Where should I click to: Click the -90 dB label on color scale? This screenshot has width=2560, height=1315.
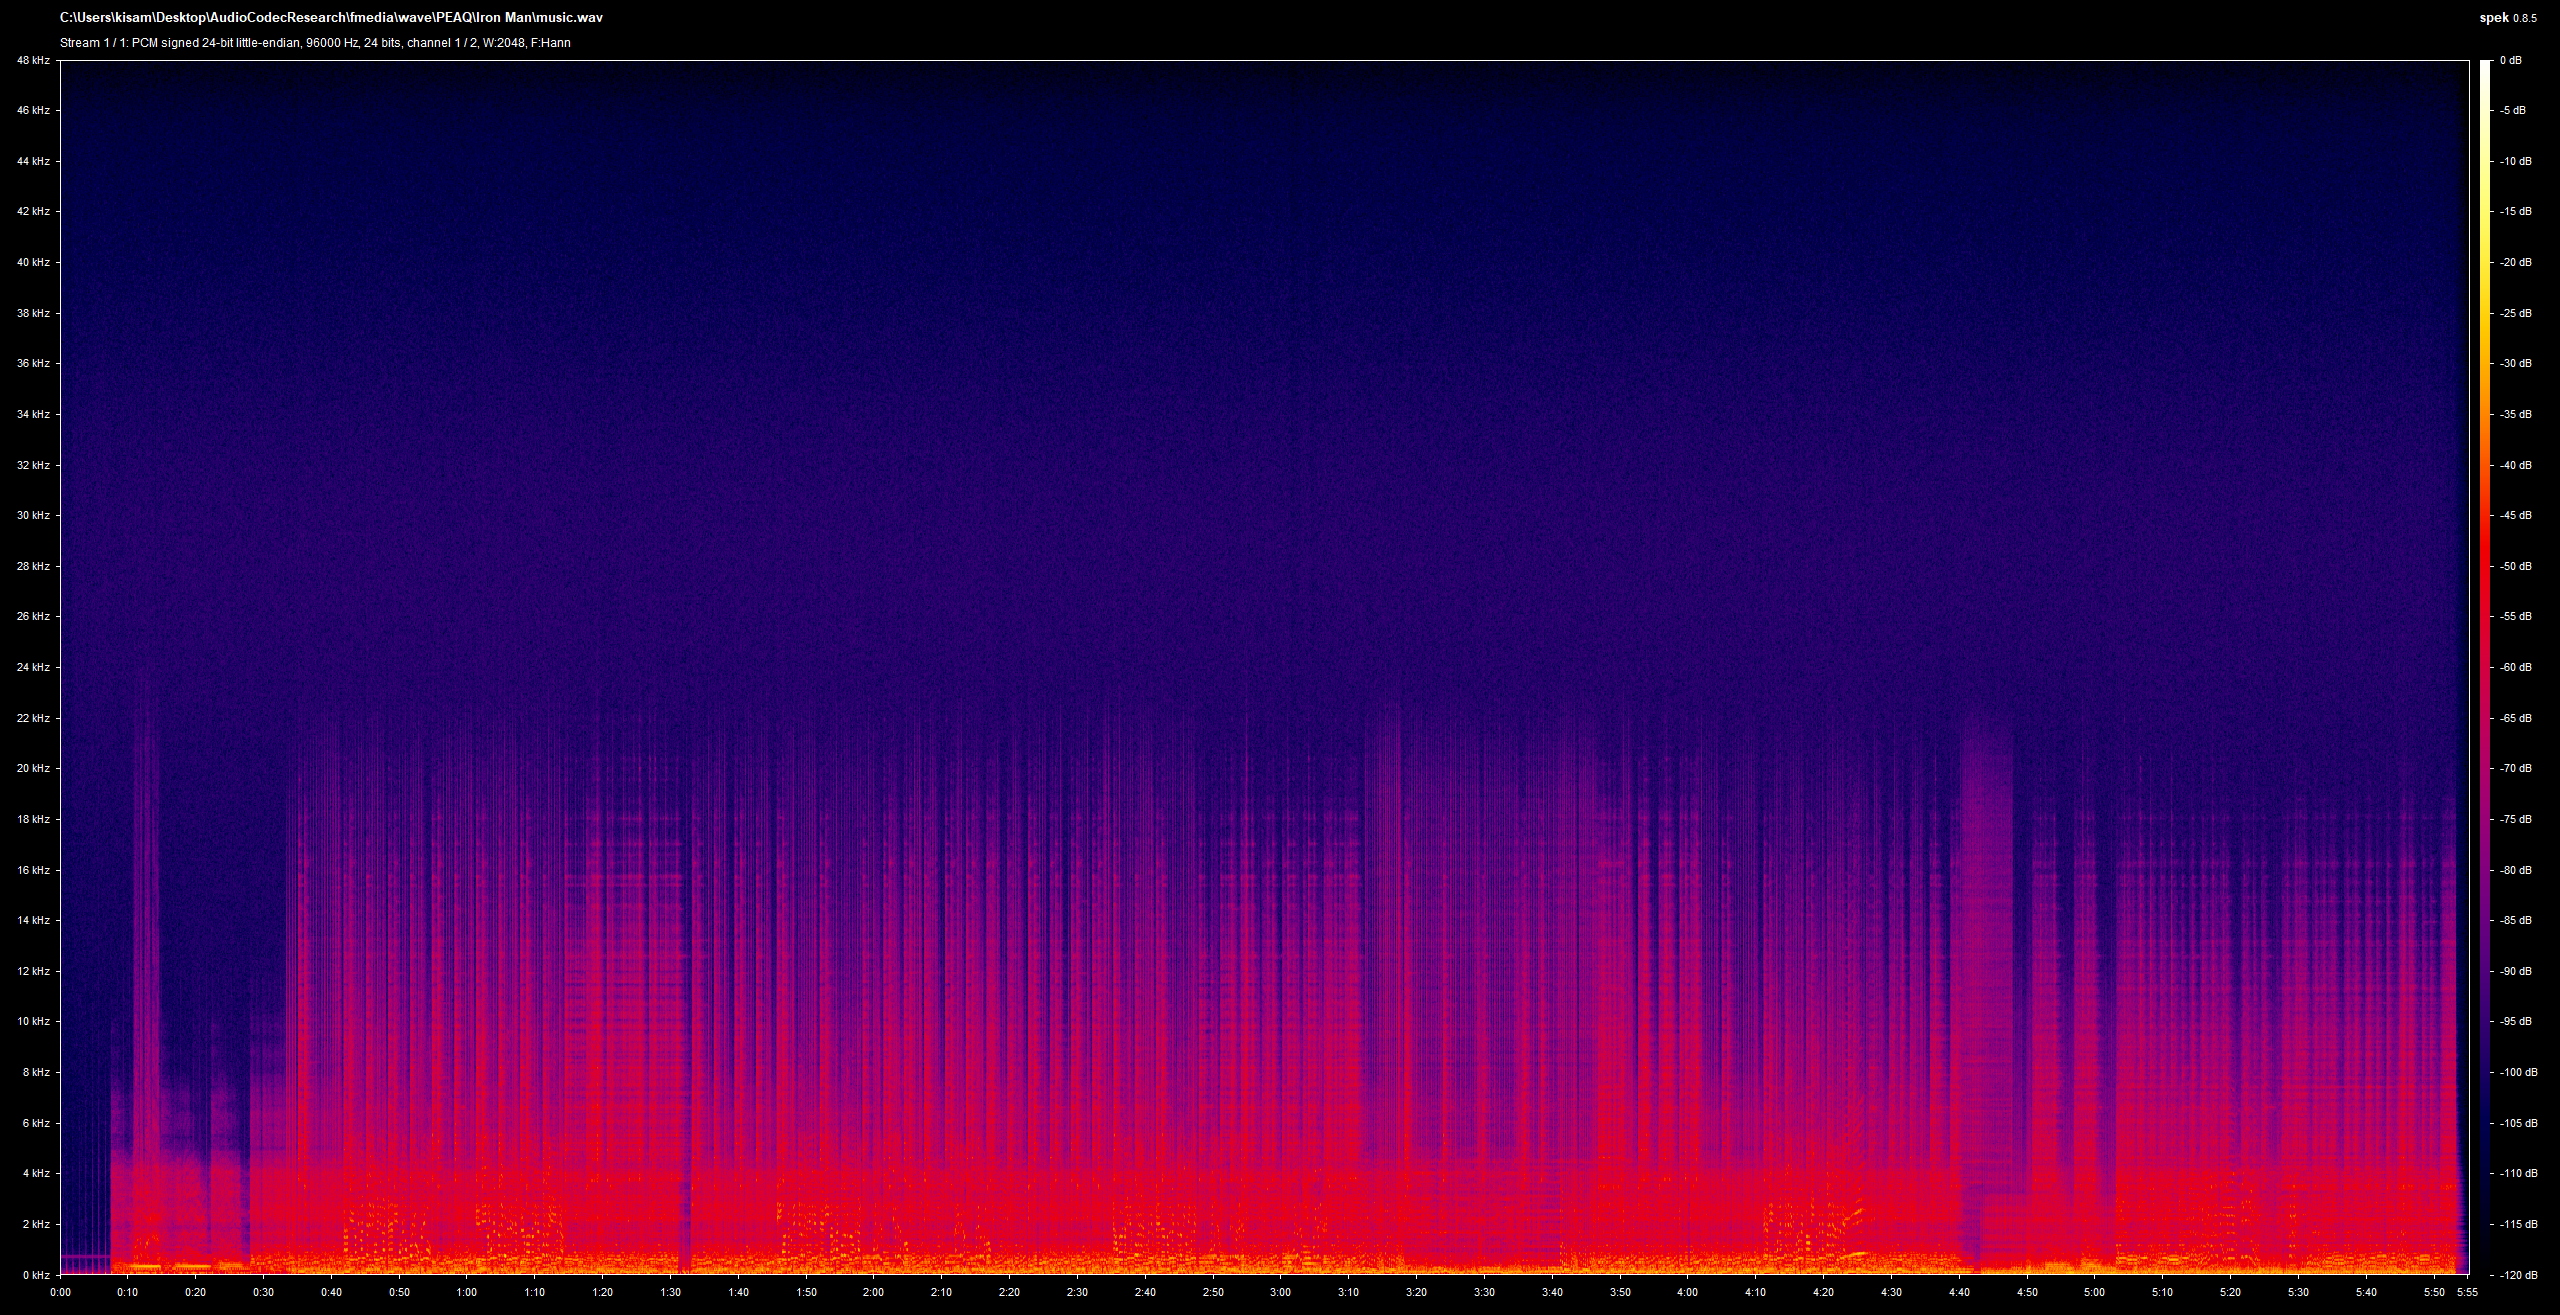coord(2514,971)
